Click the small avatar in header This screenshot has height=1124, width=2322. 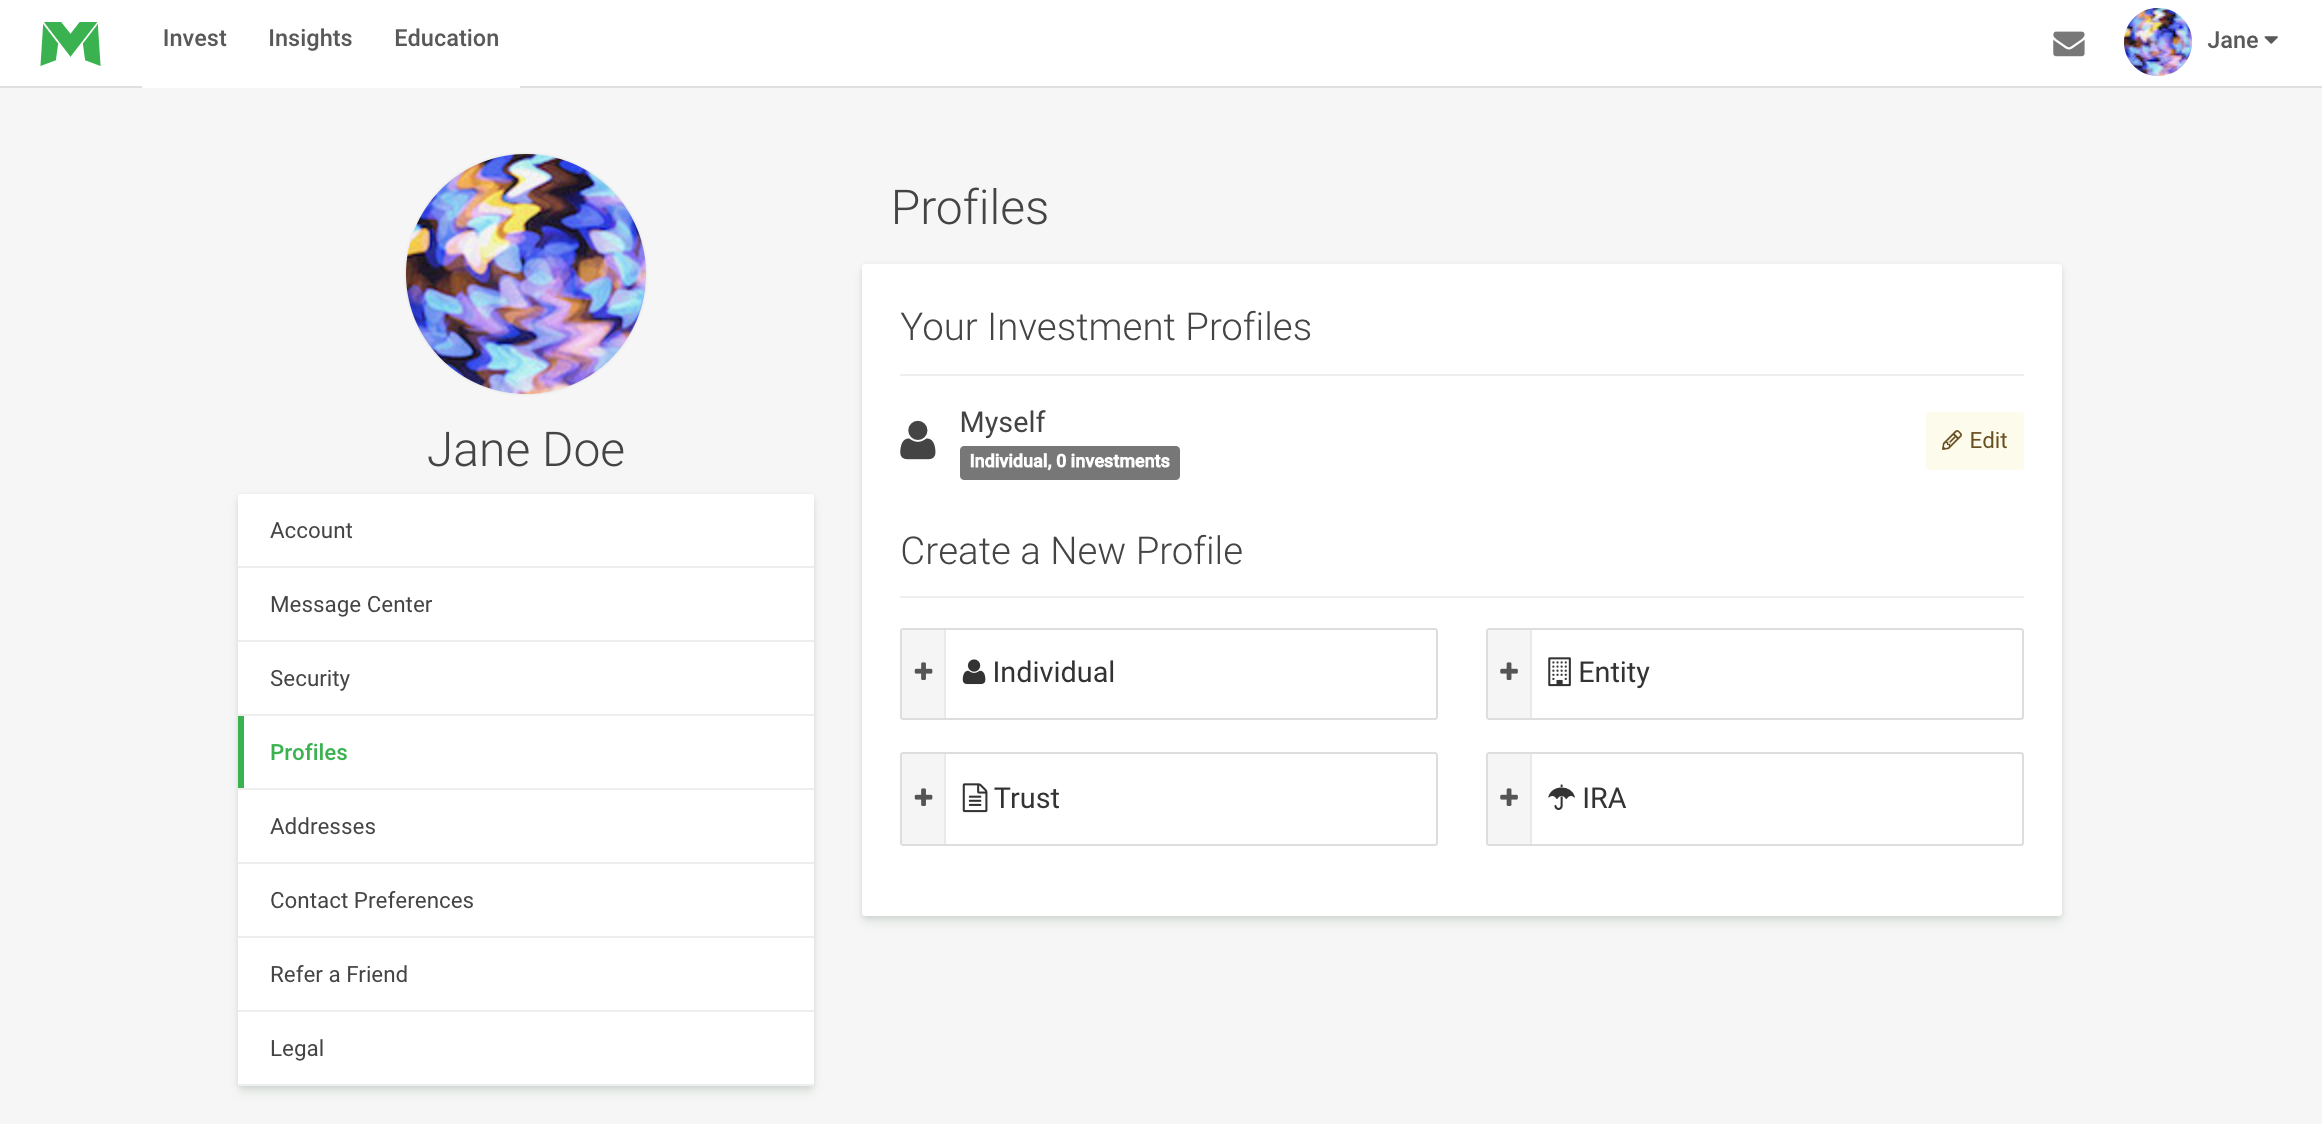pyautogui.click(x=2157, y=42)
